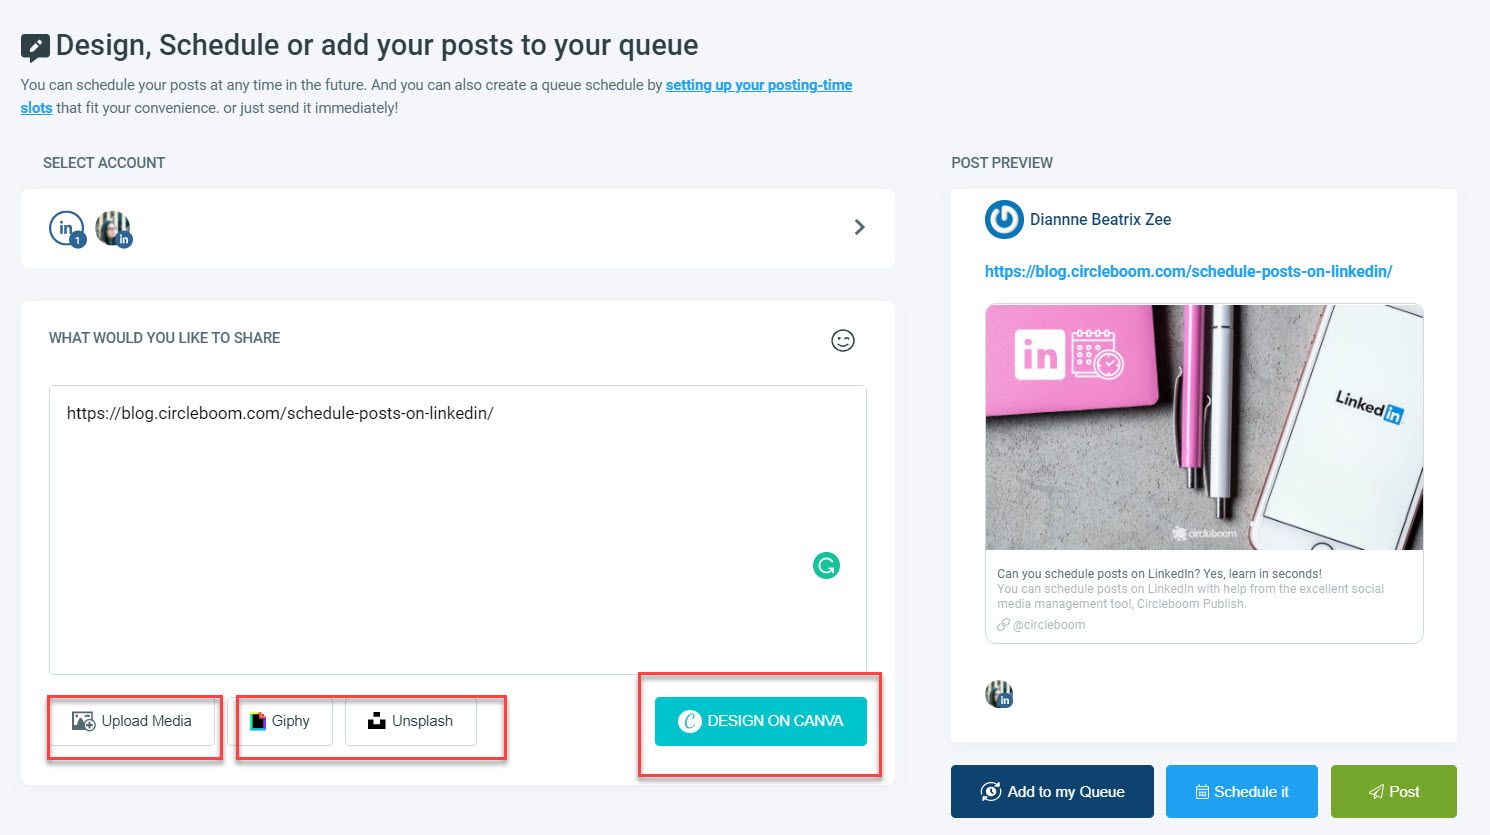The height and width of the screenshot is (835, 1490).
Task: Open 'setting up your posting-time slots' link
Action: point(759,85)
